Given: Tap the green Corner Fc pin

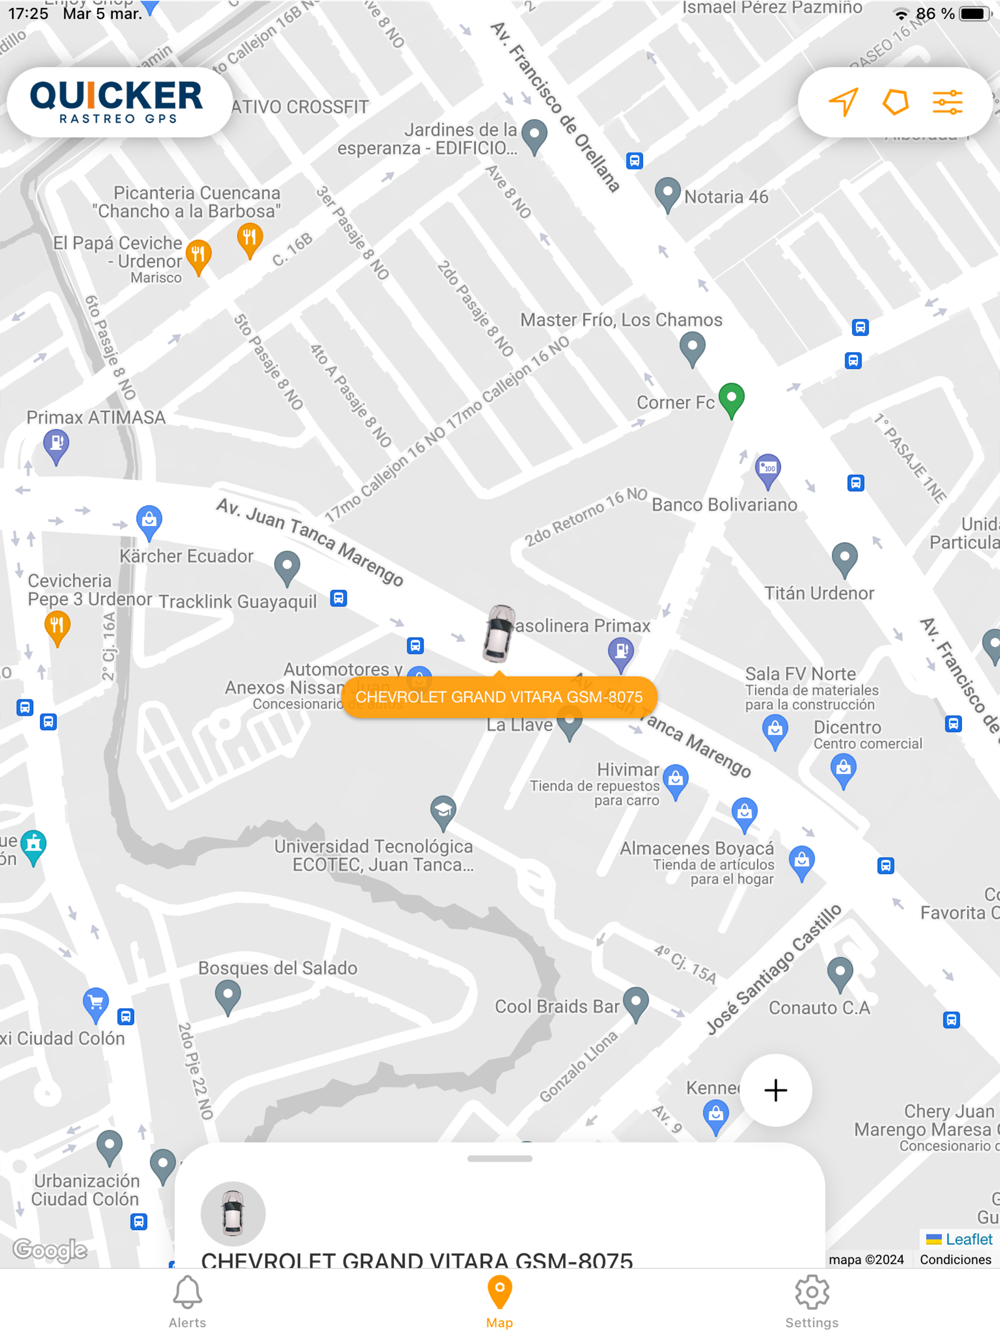Looking at the screenshot, I should point(732,400).
